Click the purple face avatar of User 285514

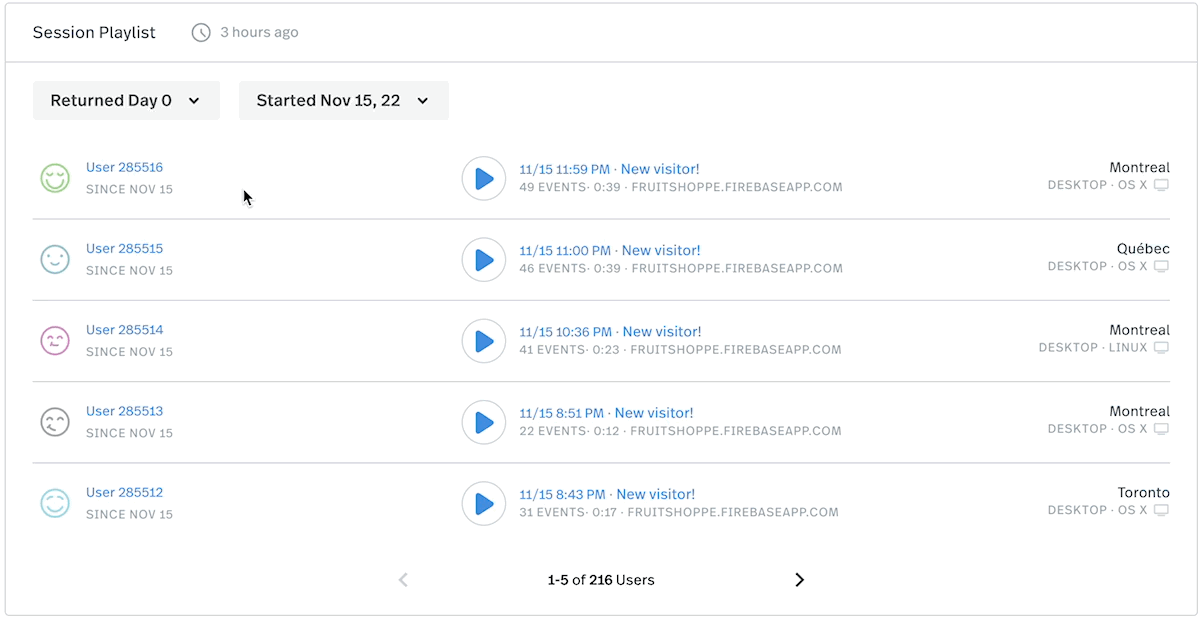click(55, 341)
